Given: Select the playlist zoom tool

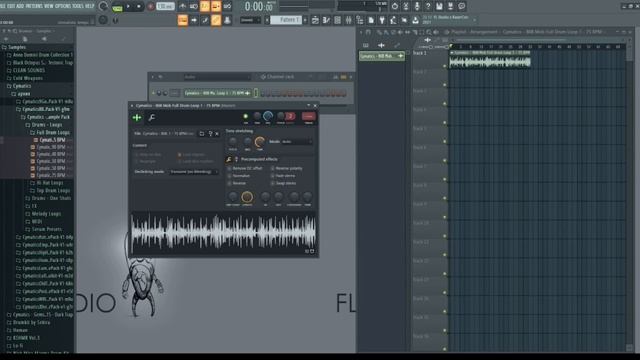Looking at the screenshot, I should click(429, 32).
